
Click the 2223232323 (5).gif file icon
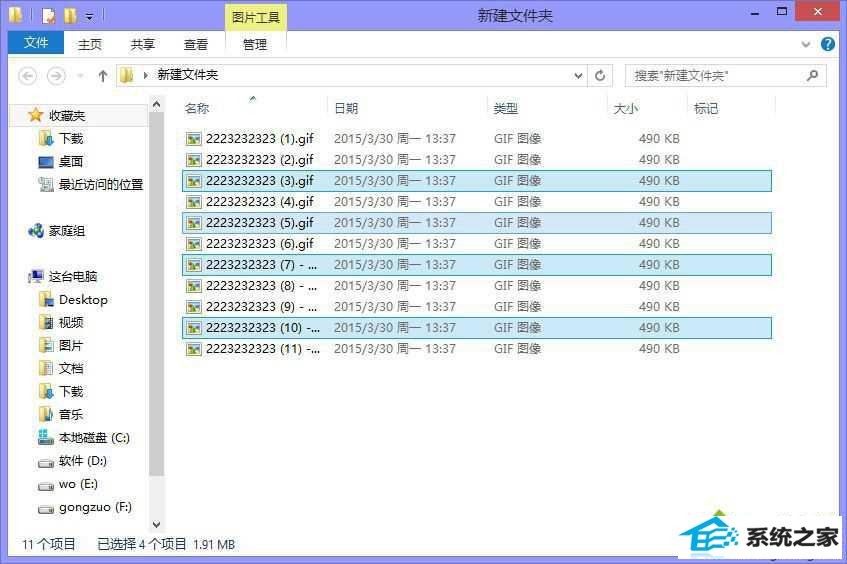pyautogui.click(x=193, y=223)
